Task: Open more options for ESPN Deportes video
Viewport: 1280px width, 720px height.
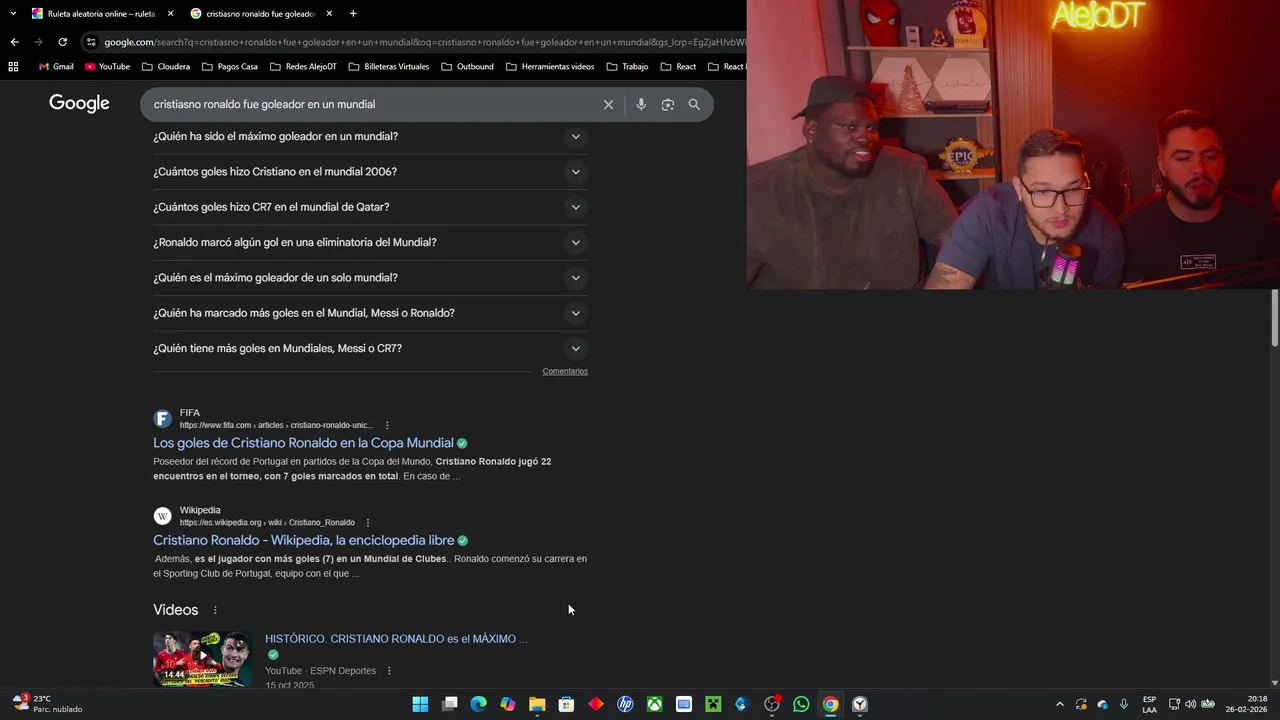Action: 389,671
